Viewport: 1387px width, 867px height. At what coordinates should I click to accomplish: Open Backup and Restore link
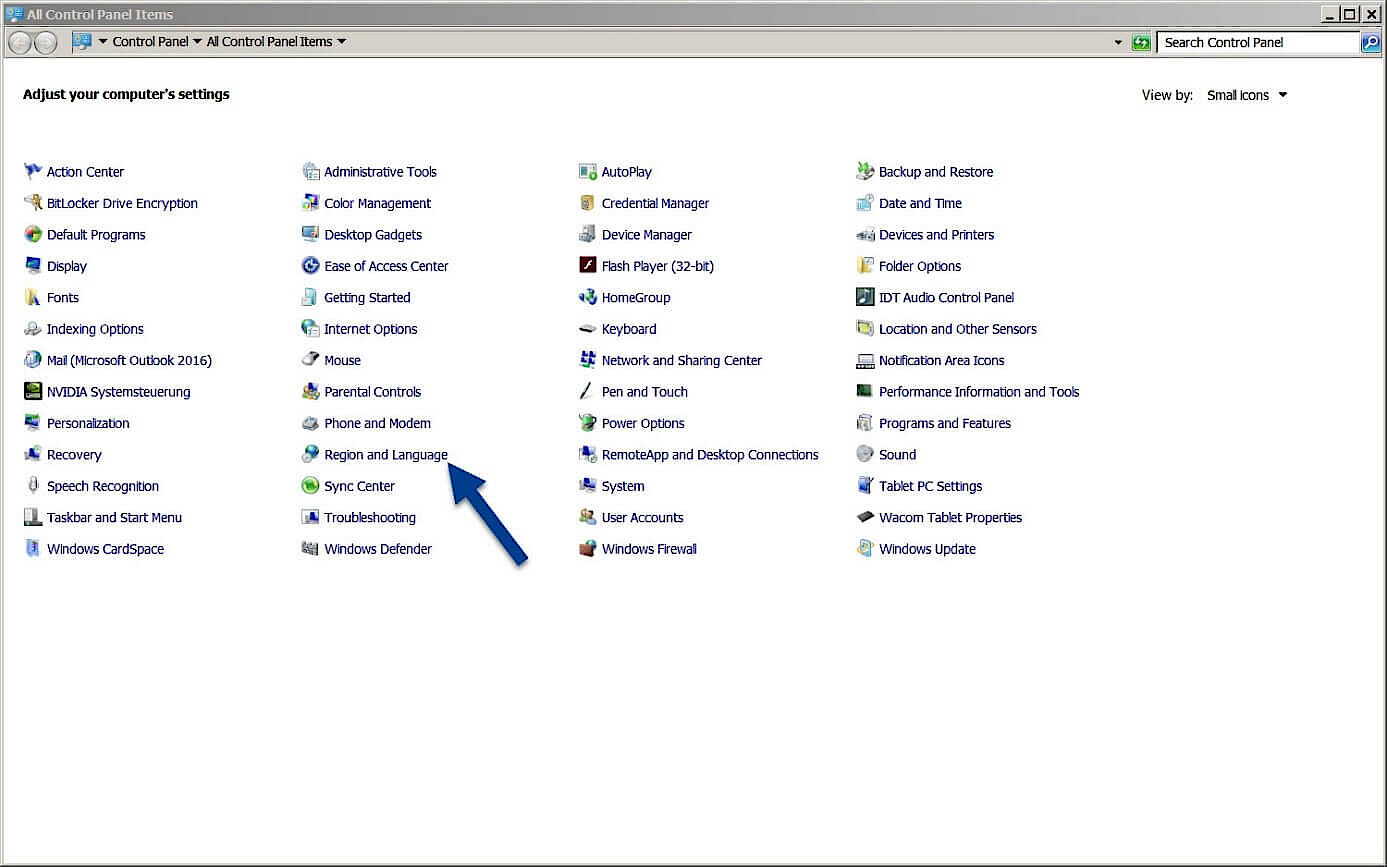coord(935,171)
